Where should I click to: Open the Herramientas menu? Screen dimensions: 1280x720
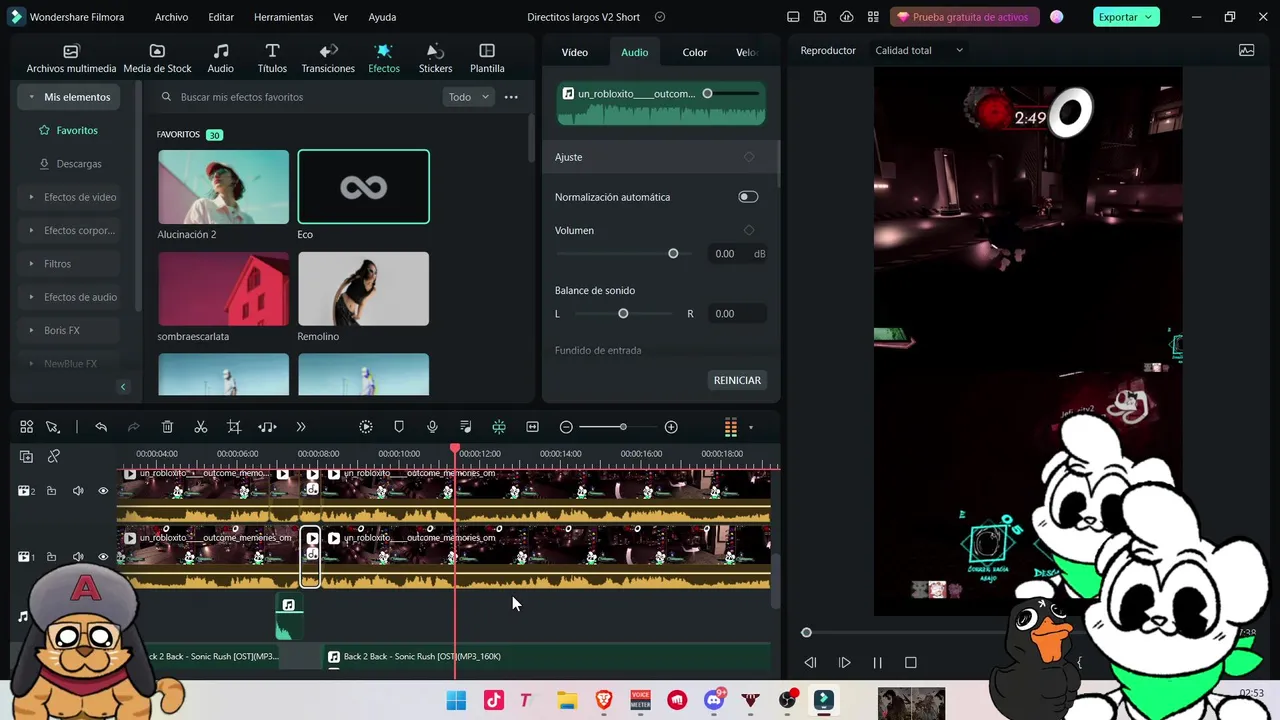[283, 17]
